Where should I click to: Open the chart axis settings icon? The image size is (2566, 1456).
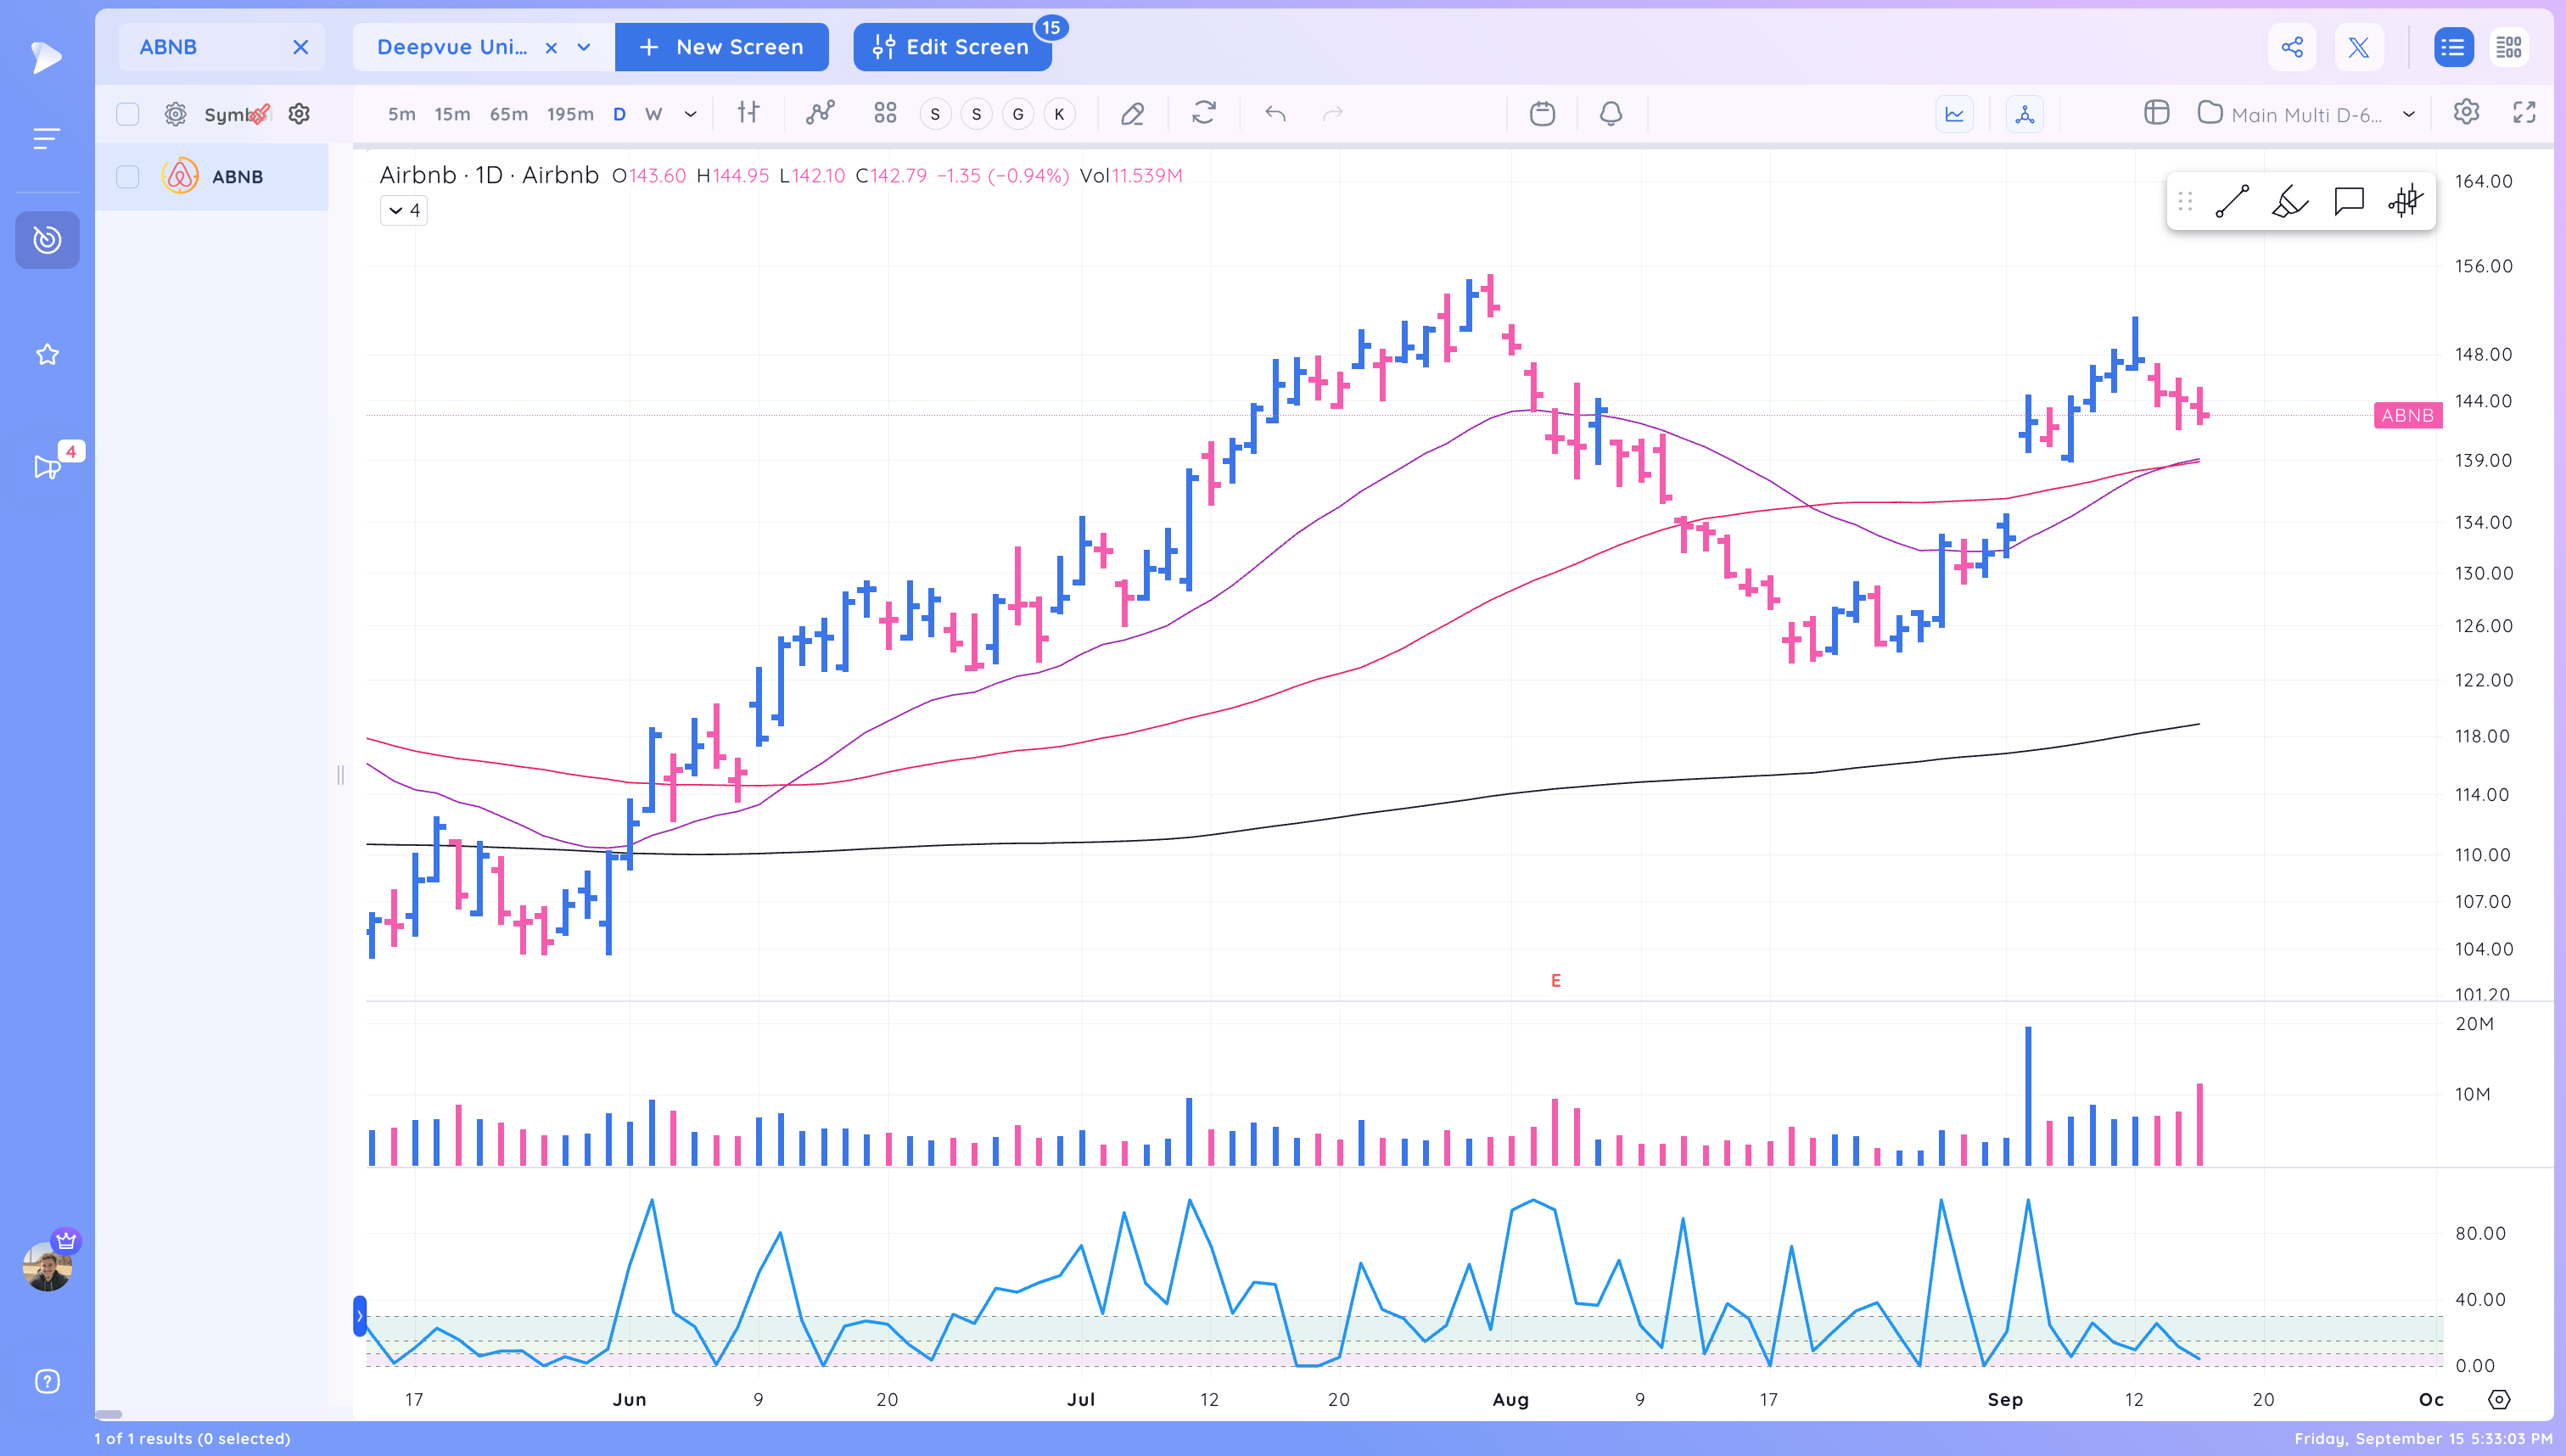pos(2499,1400)
